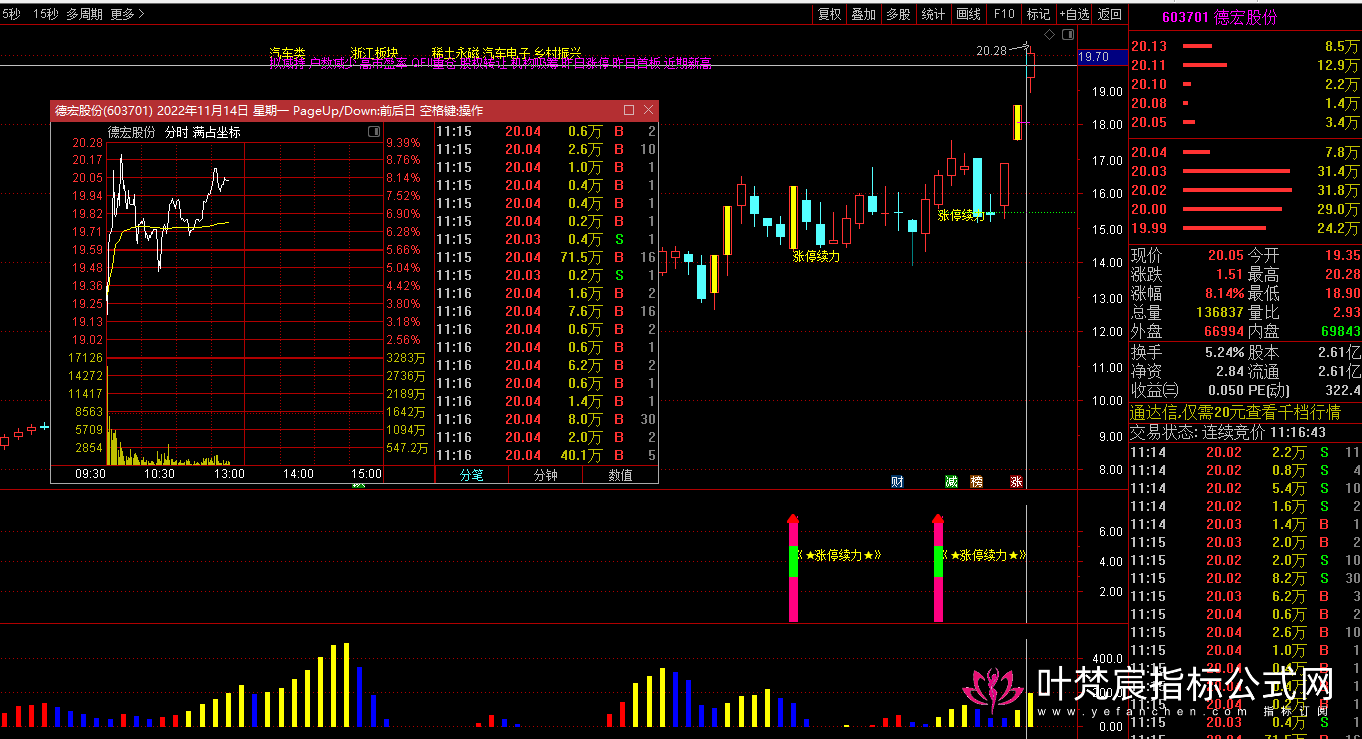
Task: Click the 20.04 buy order row
Action: point(1245,152)
